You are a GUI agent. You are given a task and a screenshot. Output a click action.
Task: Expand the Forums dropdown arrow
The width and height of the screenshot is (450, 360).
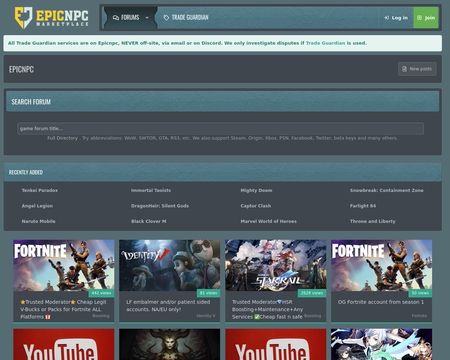[x=147, y=17]
